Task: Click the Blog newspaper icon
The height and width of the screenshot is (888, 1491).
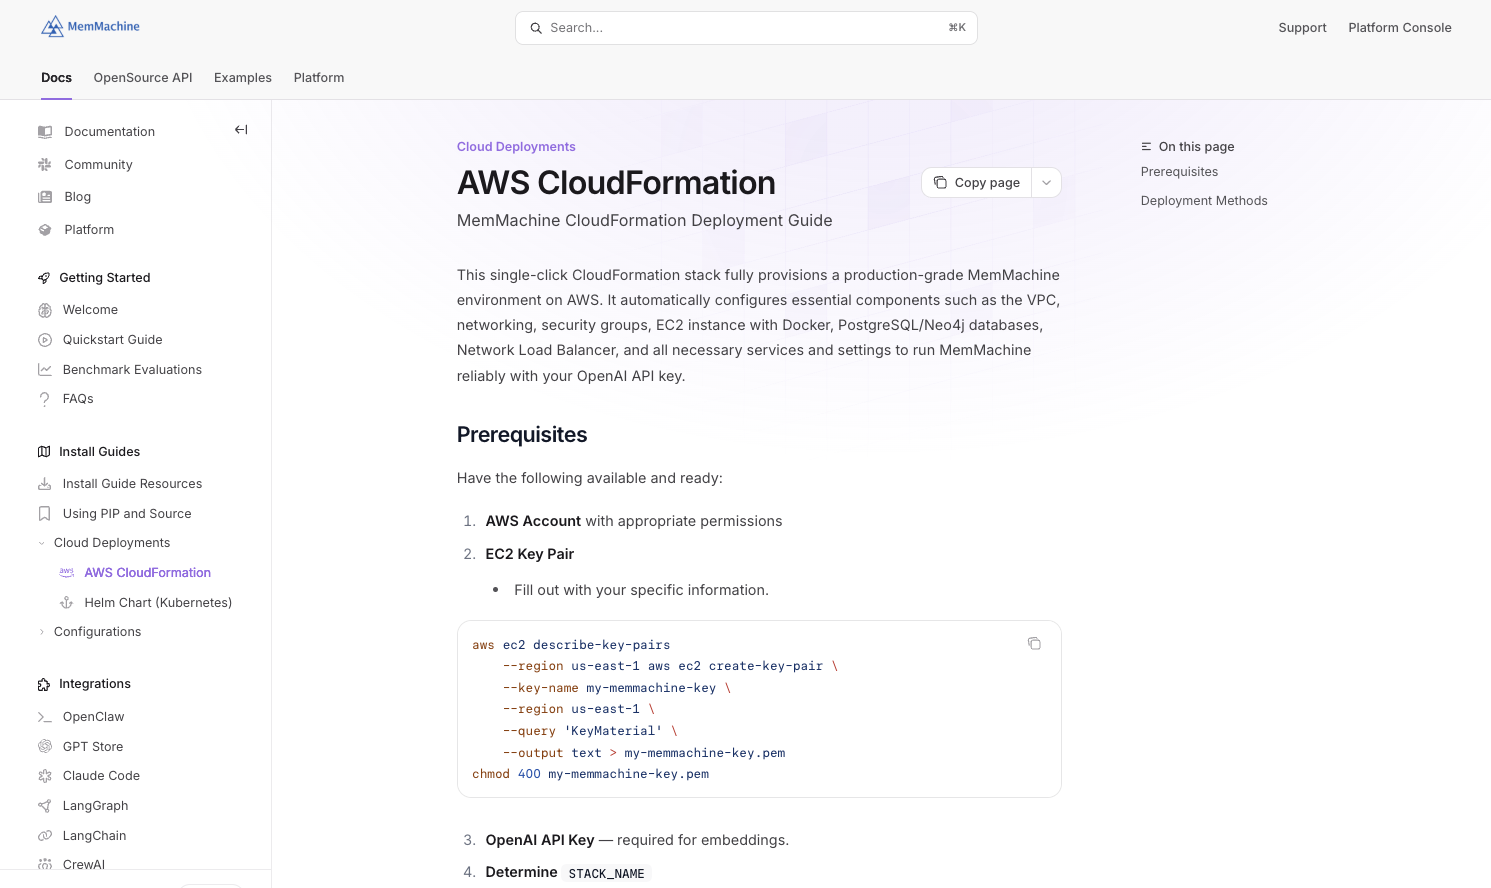Action: point(45,197)
